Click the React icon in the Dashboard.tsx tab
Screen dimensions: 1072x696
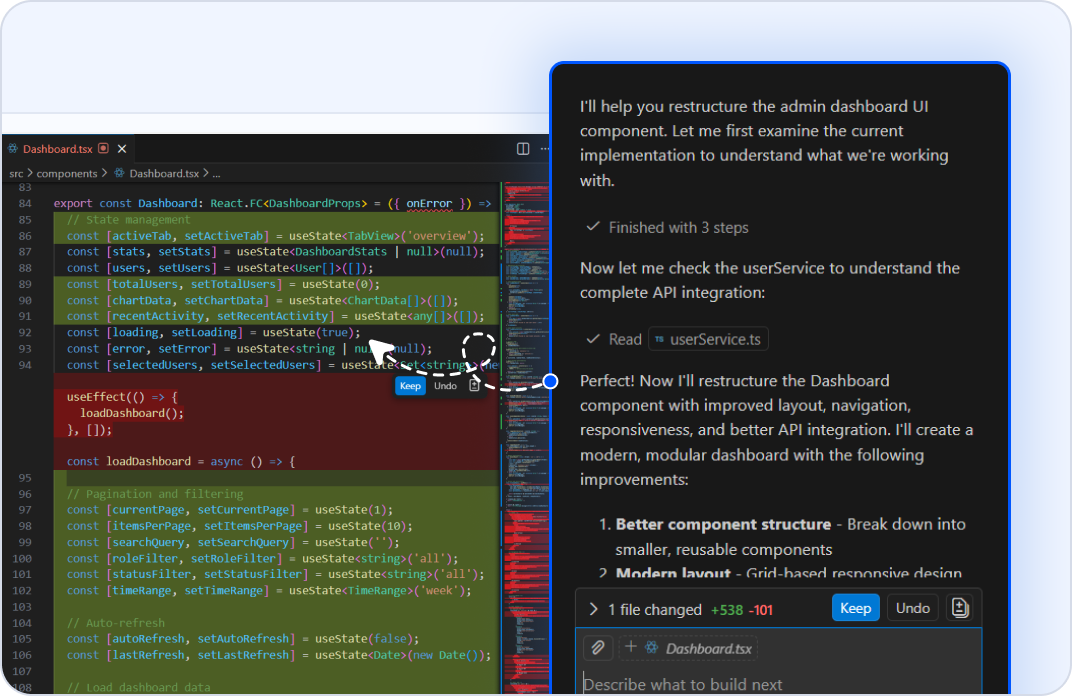click(13, 149)
